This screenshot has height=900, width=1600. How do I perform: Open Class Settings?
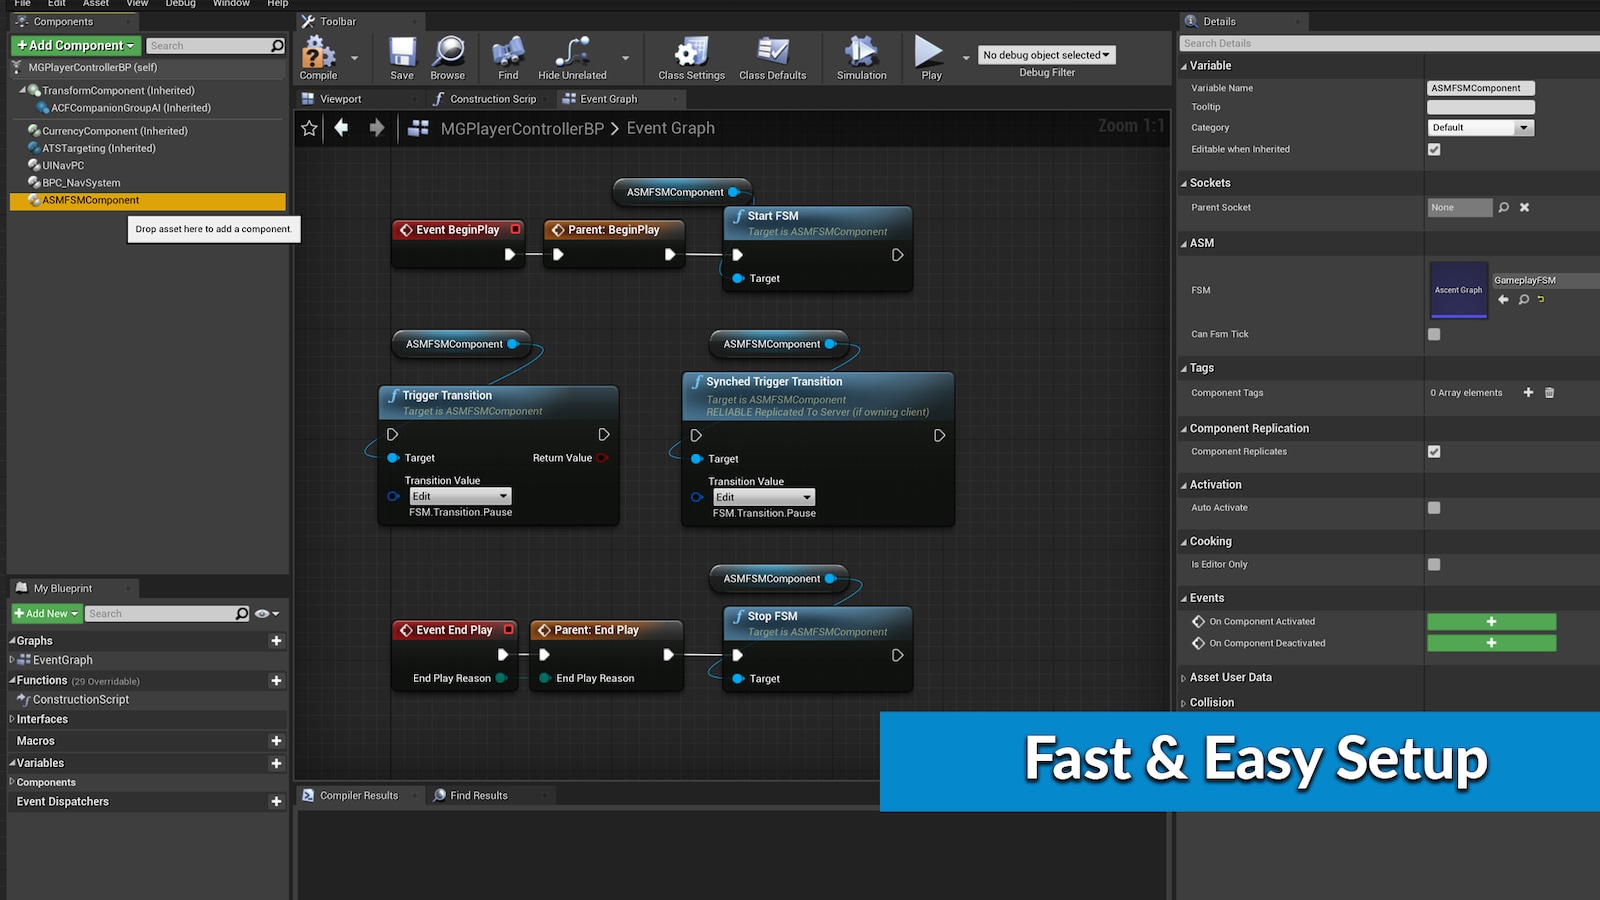(x=691, y=58)
